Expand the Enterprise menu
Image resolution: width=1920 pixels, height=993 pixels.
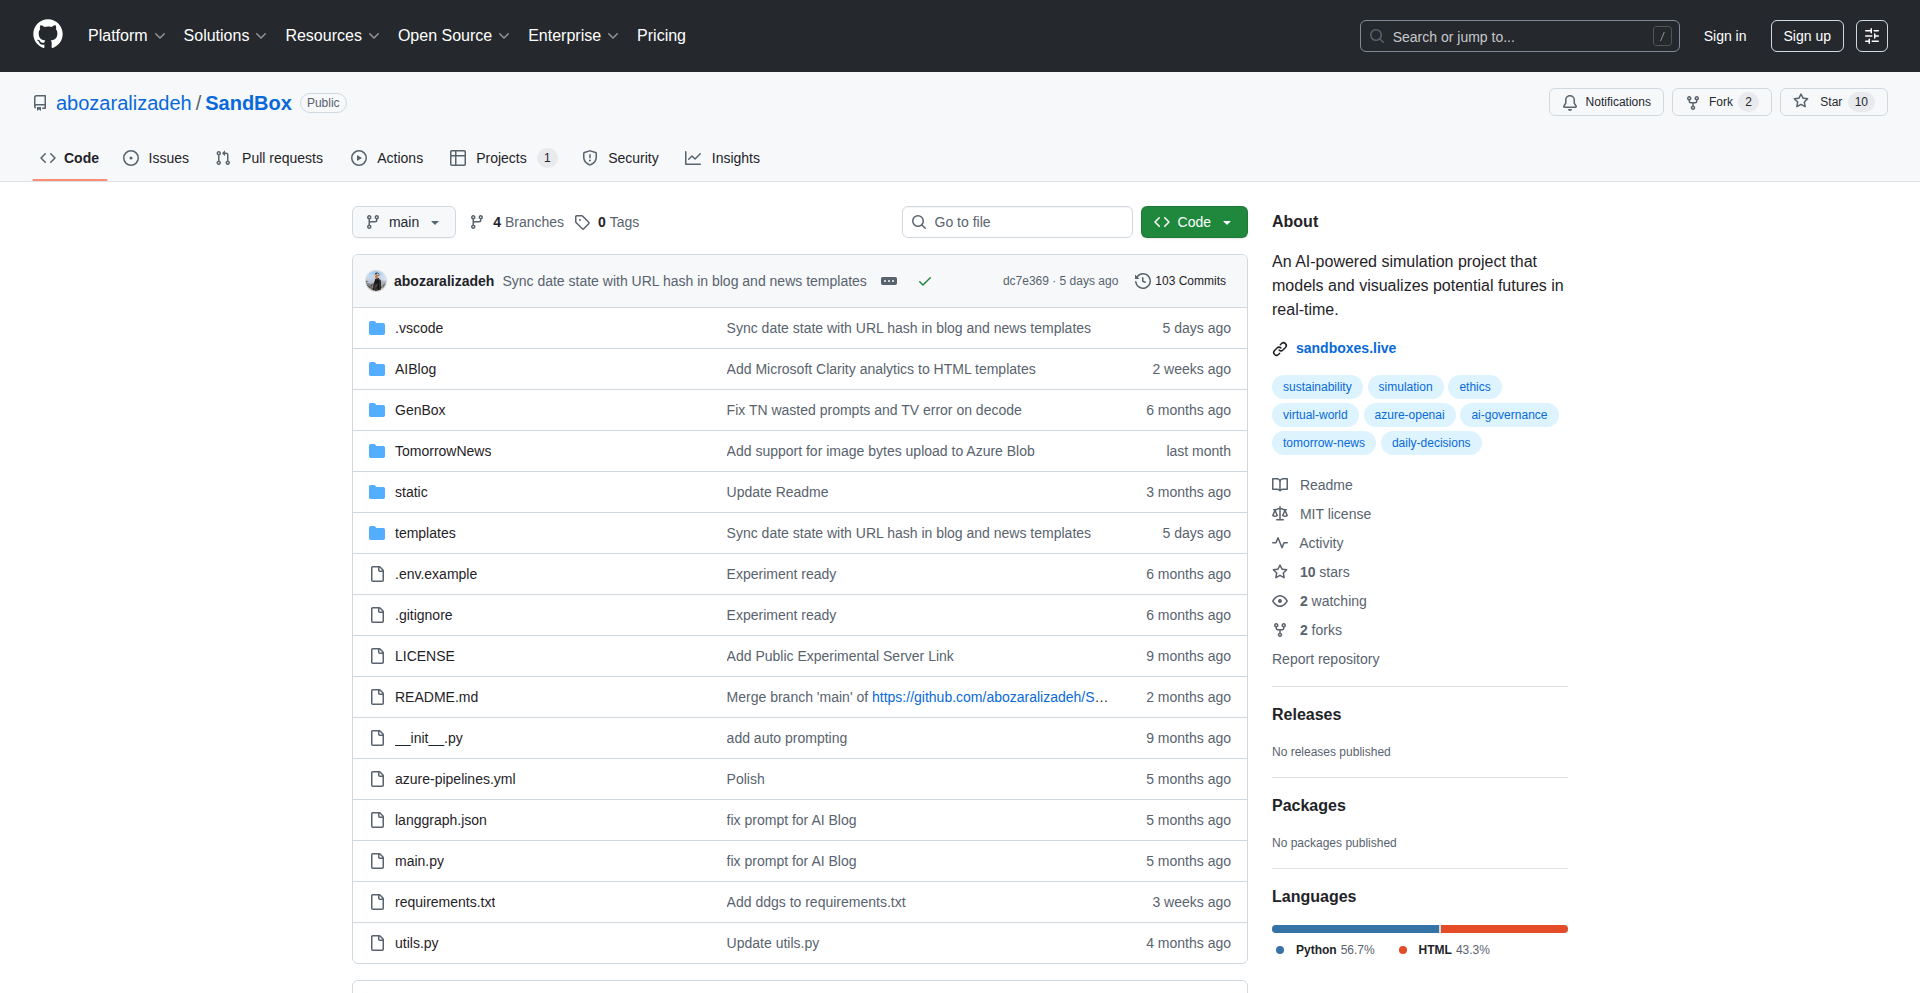tap(573, 35)
